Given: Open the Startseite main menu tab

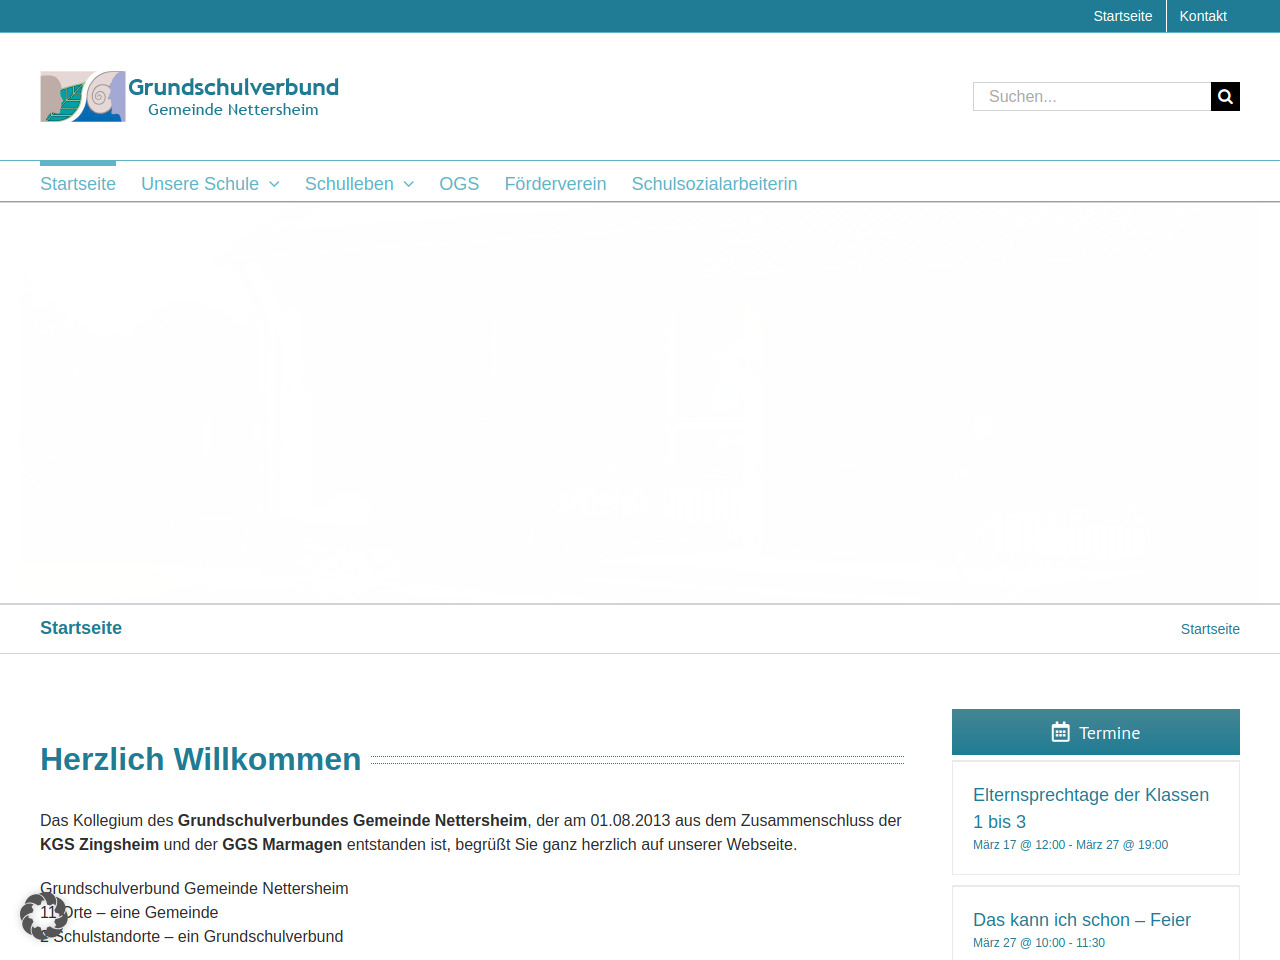Looking at the screenshot, I should [x=78, y=184].
